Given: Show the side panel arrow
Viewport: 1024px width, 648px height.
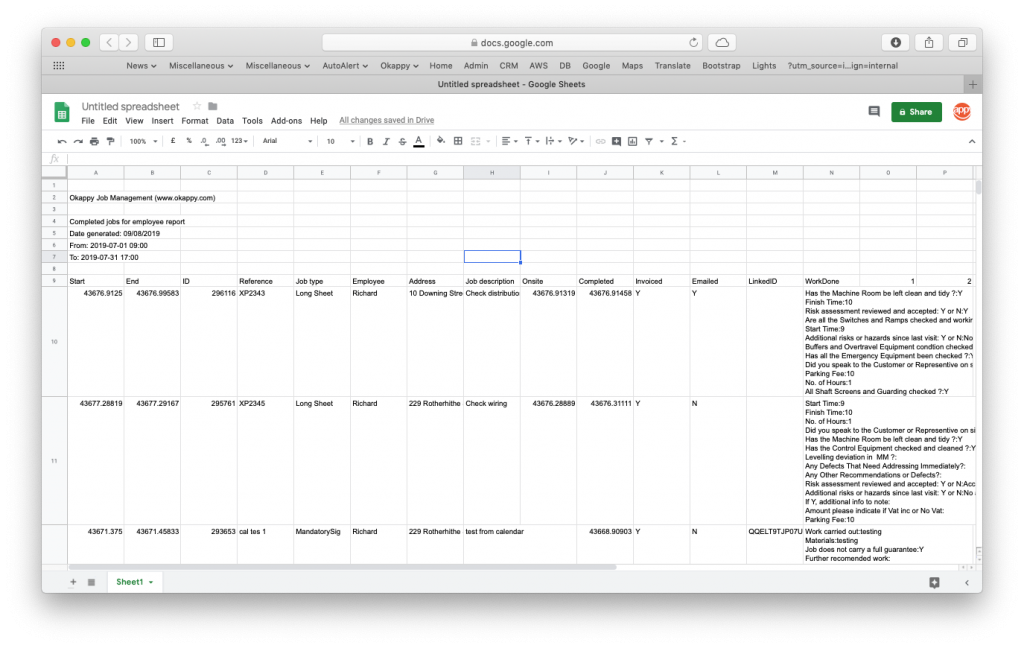Looking at the screenshot, I should [x=967, y=583].
